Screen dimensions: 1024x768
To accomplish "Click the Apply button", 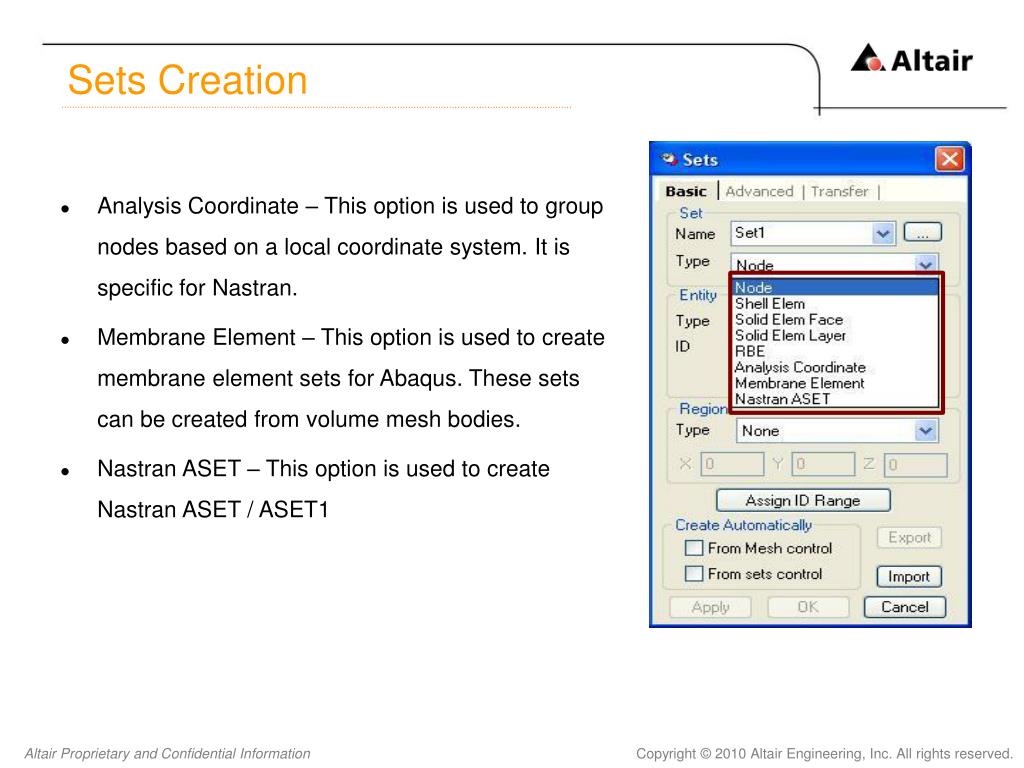I will 710,607.
